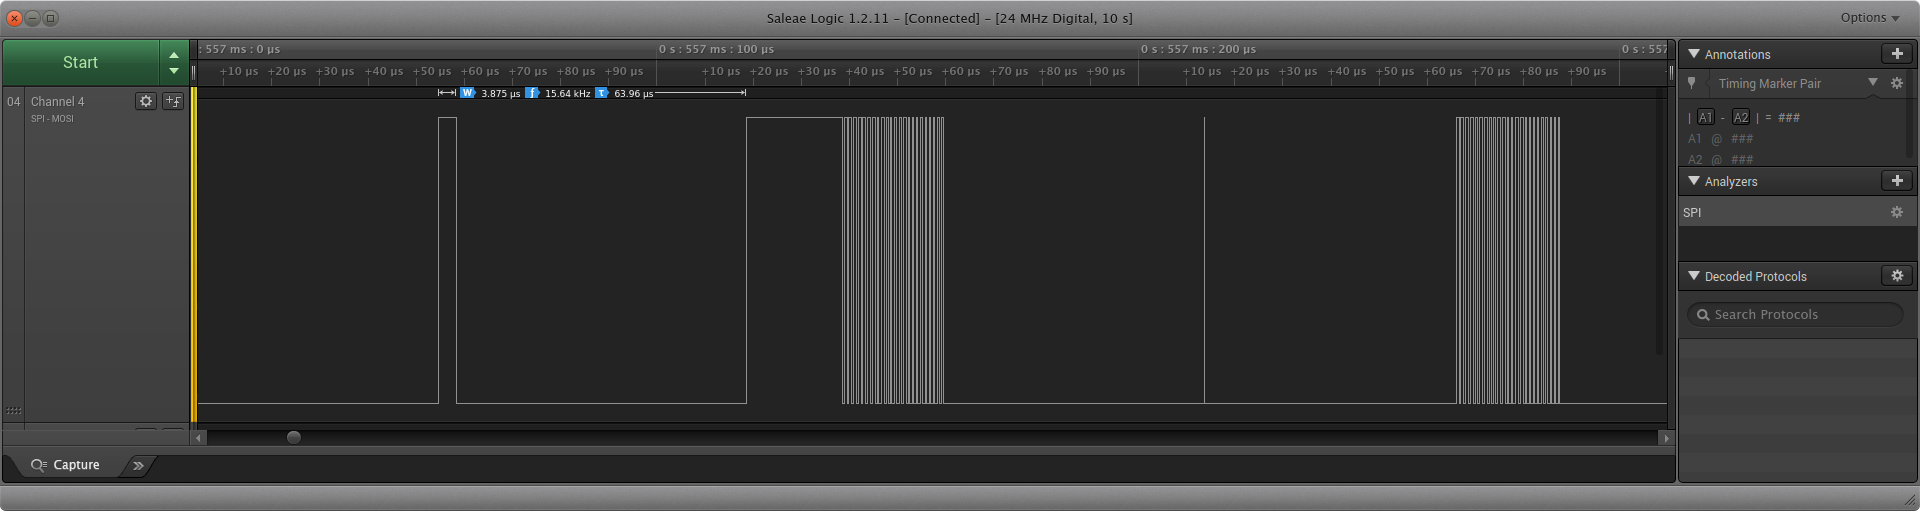The height and width of the screenshot is (511, 1920).
Task: Click the window resize grip corner
Action: click(x=1910, y=500)
